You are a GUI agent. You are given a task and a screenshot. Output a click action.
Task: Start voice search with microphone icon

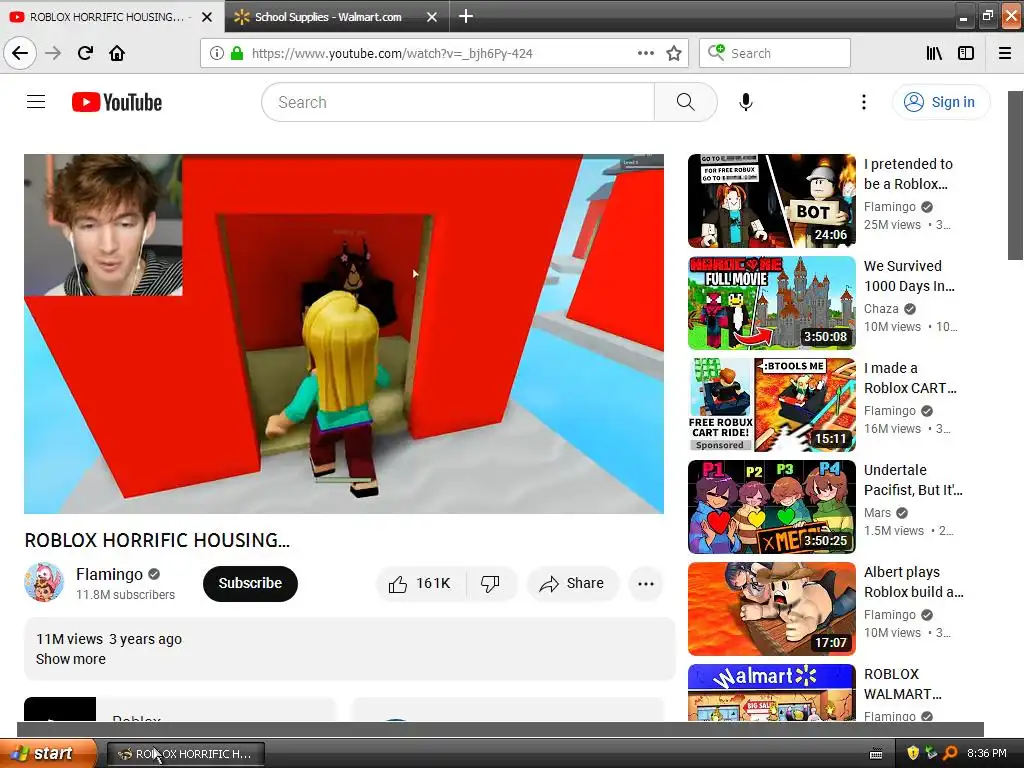[x=746, y=102]
